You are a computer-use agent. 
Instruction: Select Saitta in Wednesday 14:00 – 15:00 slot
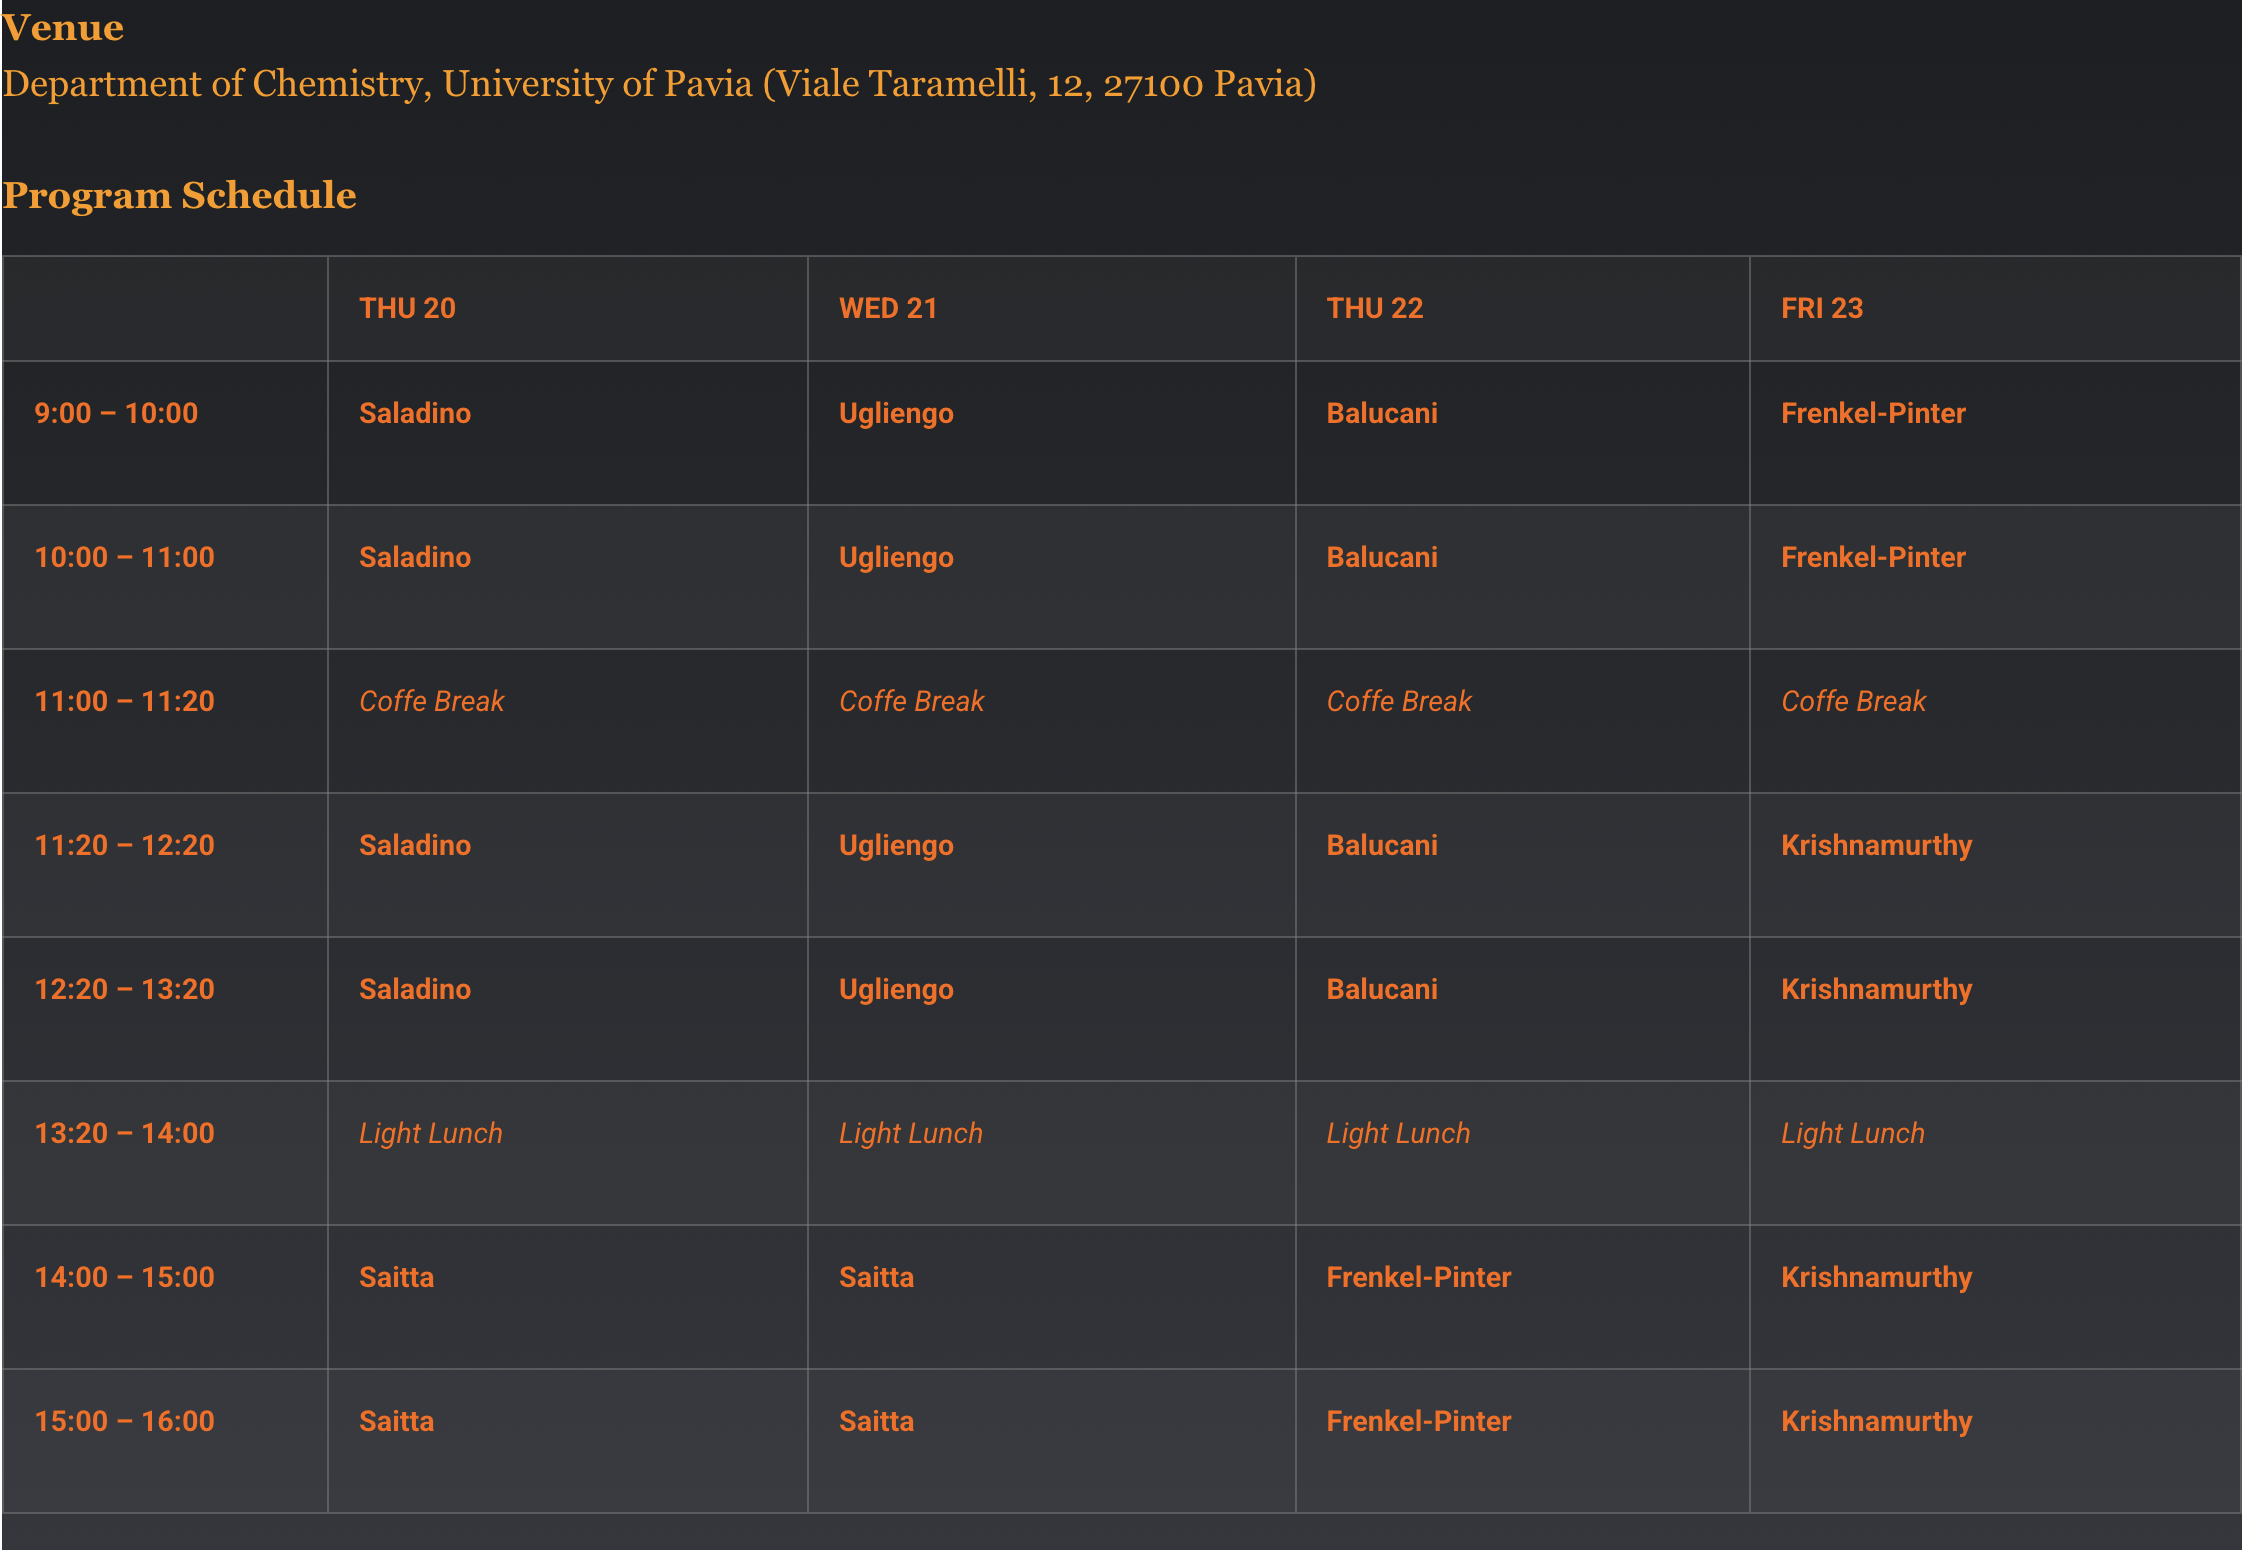(x=876, y=1277)
